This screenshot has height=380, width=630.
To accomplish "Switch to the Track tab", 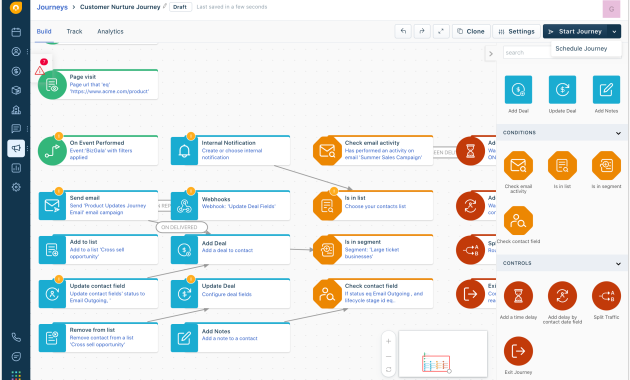I will pyautogui.click(x=74, y=31).
